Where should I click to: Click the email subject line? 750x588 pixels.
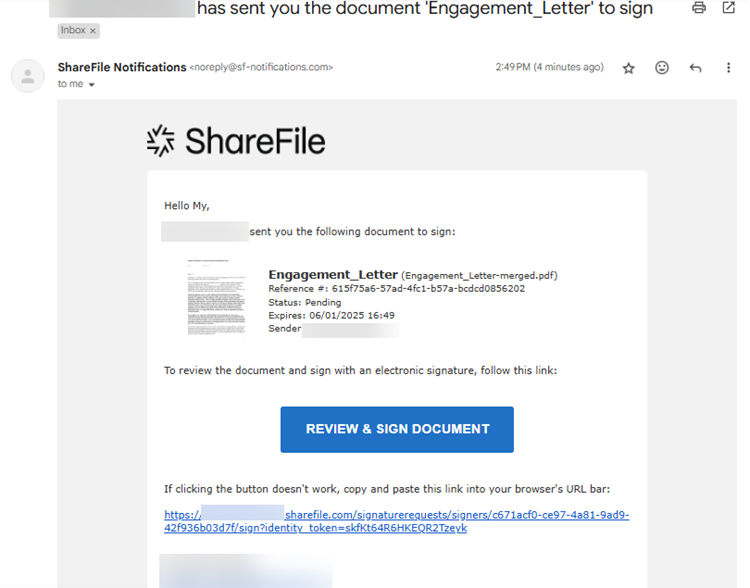tap(425, 8)
